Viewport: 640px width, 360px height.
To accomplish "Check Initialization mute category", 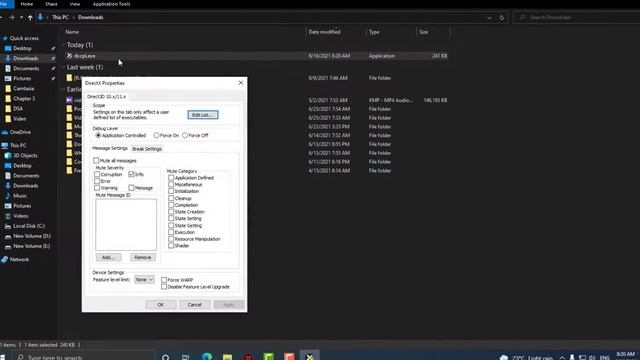I will pos(171,191).
